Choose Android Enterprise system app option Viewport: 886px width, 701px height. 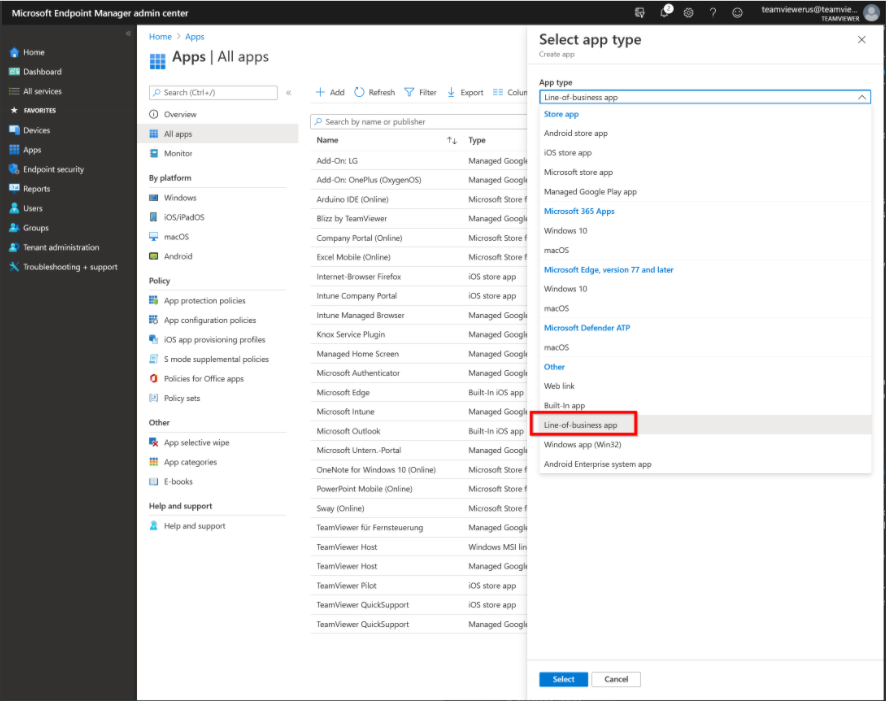point(705,464)
